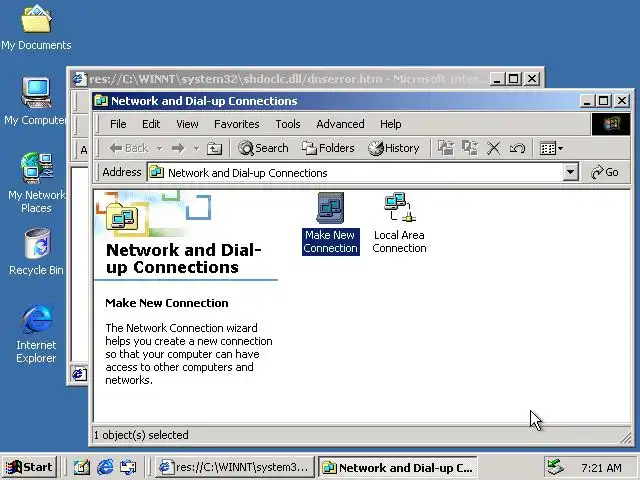Open the Favorites menu
Screen dimensions: 640x480
tap(237, 124)
